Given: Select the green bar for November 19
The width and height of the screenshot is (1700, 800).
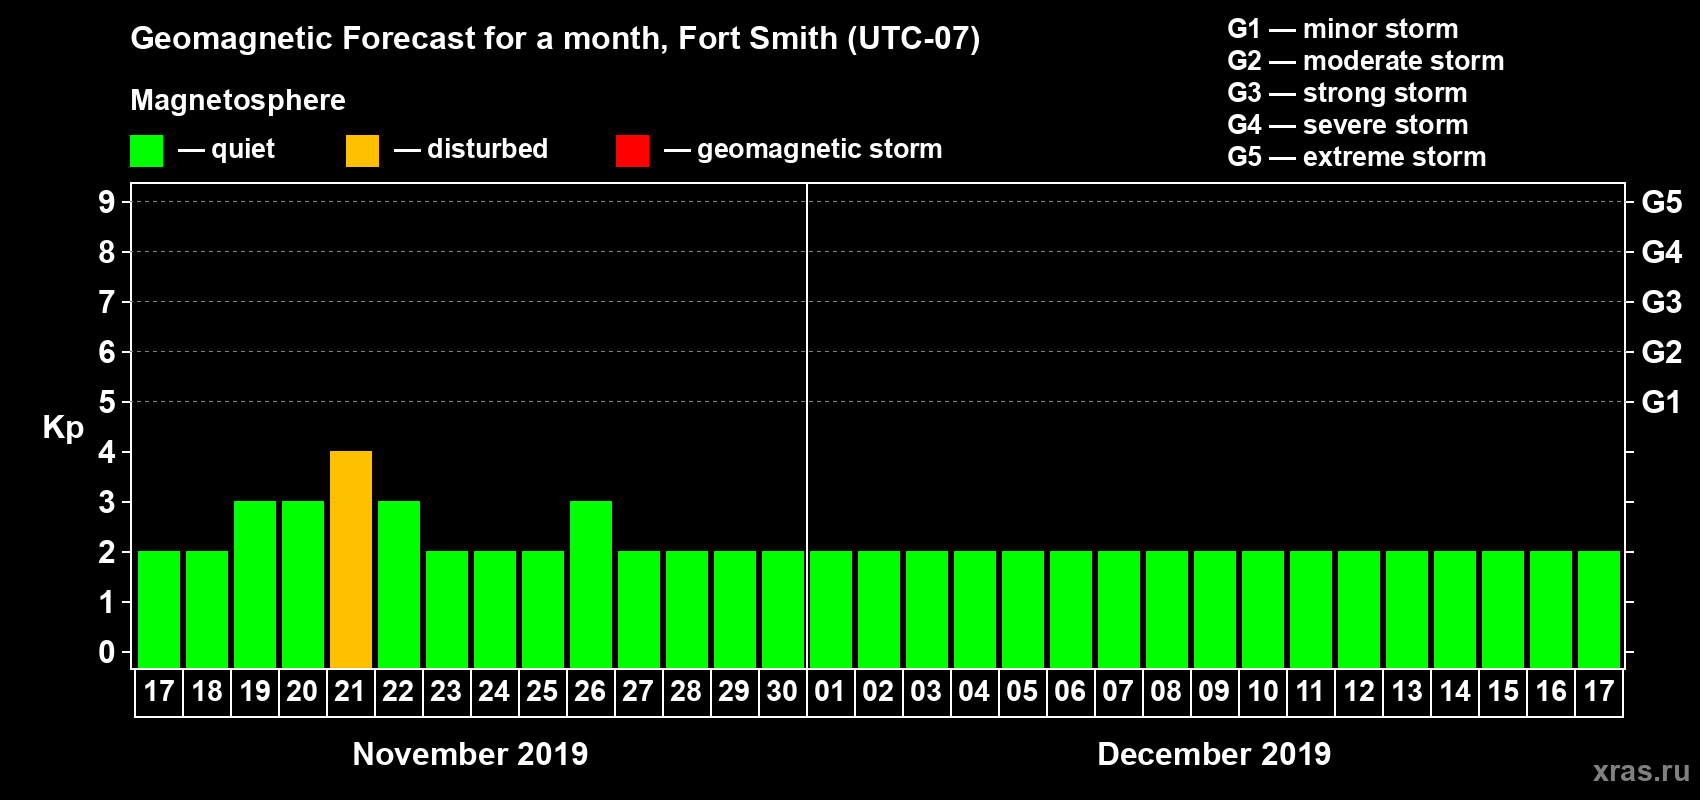Looking at the screenshot, I should pyautogui.click(x=255, y=584).
